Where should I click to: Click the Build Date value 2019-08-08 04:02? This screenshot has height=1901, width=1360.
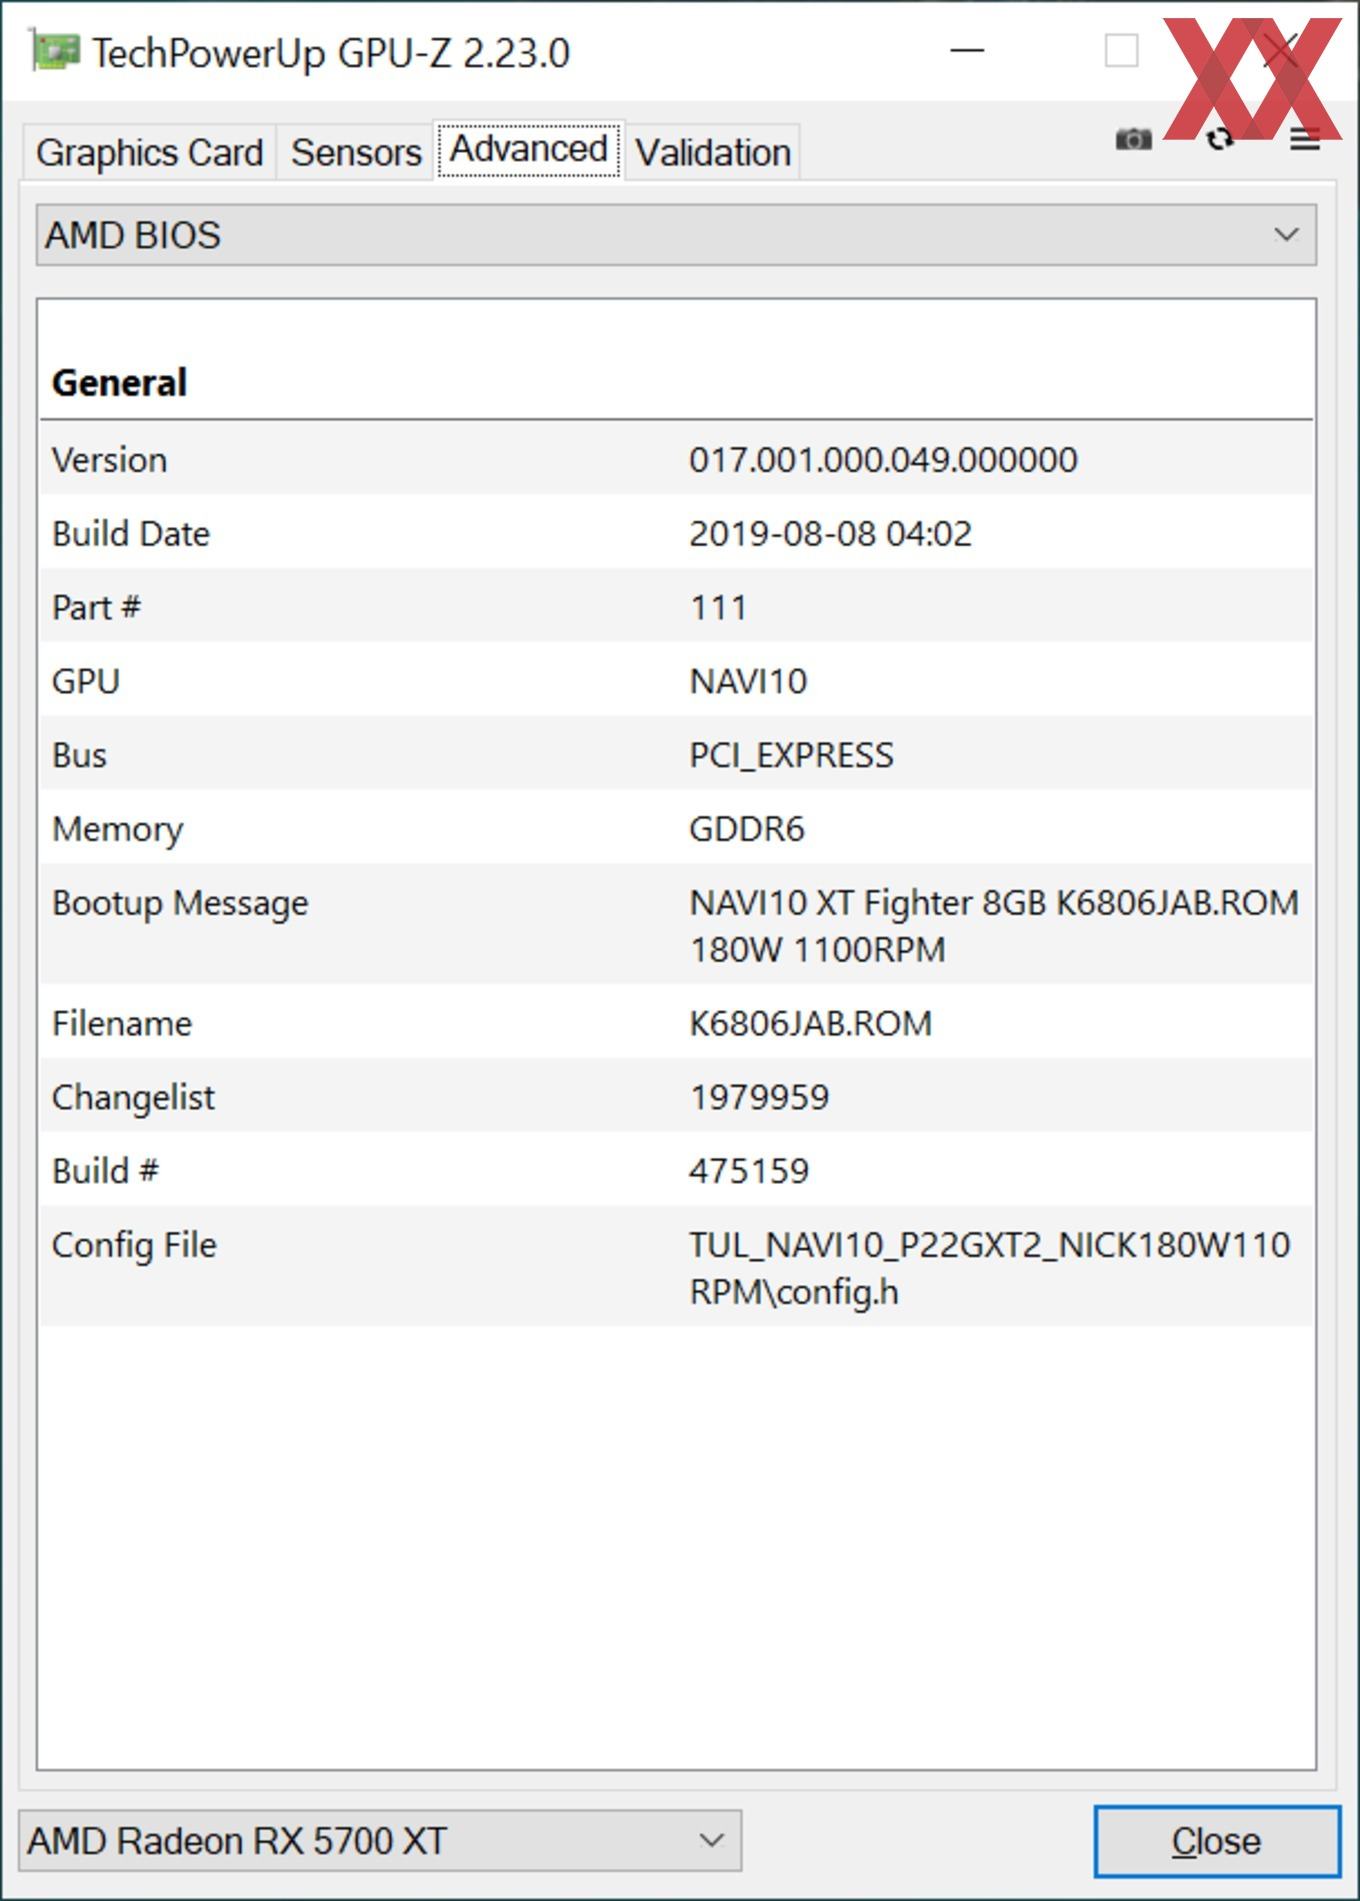click(x=830, y=534)
